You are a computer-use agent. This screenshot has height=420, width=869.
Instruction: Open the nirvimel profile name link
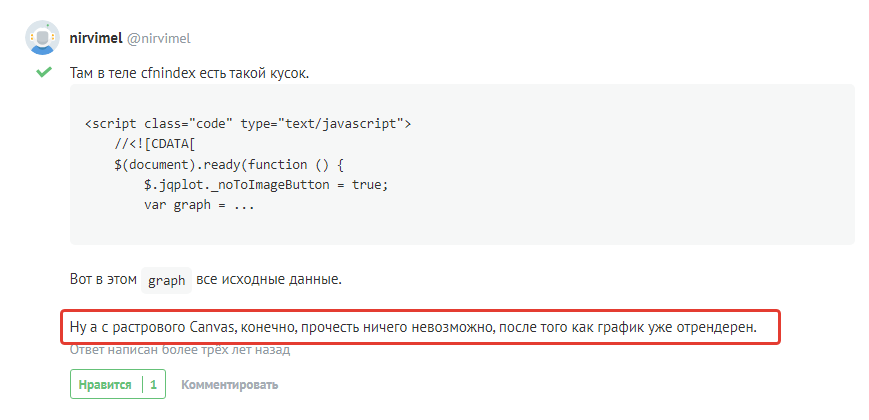click(95, 38)
